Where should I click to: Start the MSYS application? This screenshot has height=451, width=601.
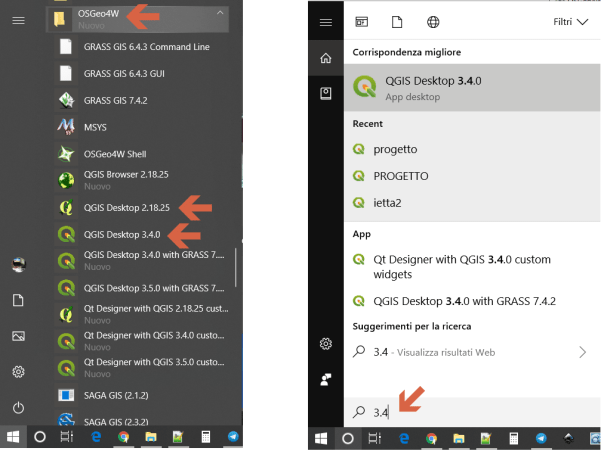(95, 127)
